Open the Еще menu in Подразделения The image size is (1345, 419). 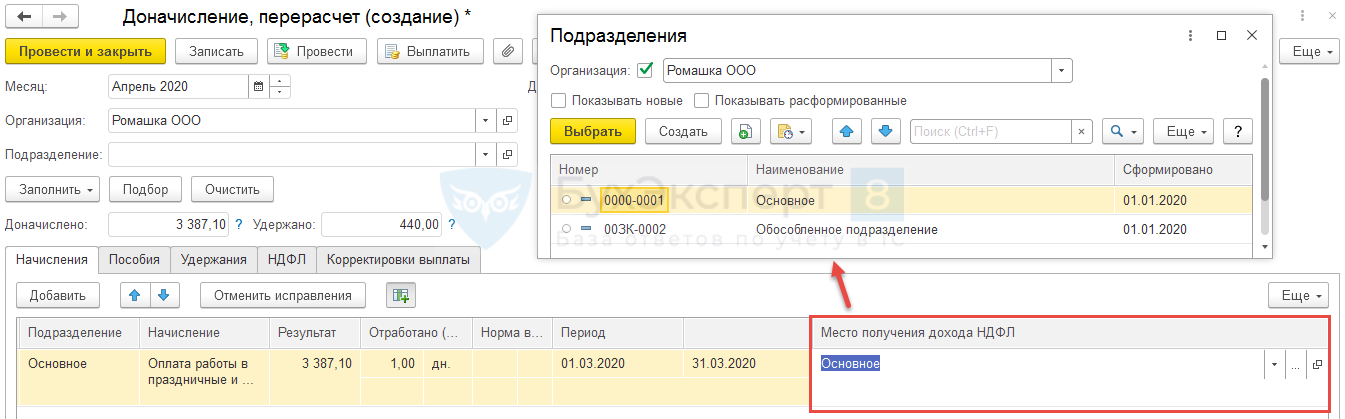[x=1183, y=132]
